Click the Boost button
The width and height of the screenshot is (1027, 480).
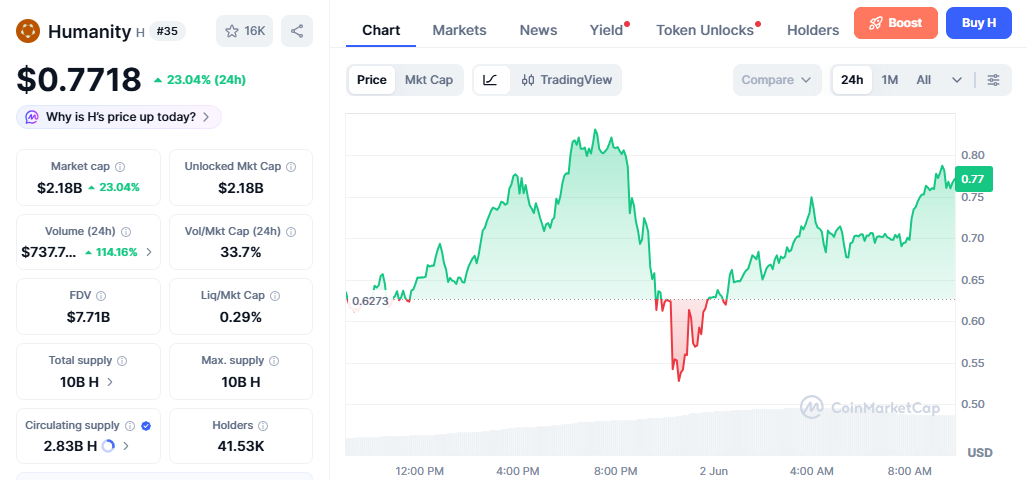click(x=896, y=23)
